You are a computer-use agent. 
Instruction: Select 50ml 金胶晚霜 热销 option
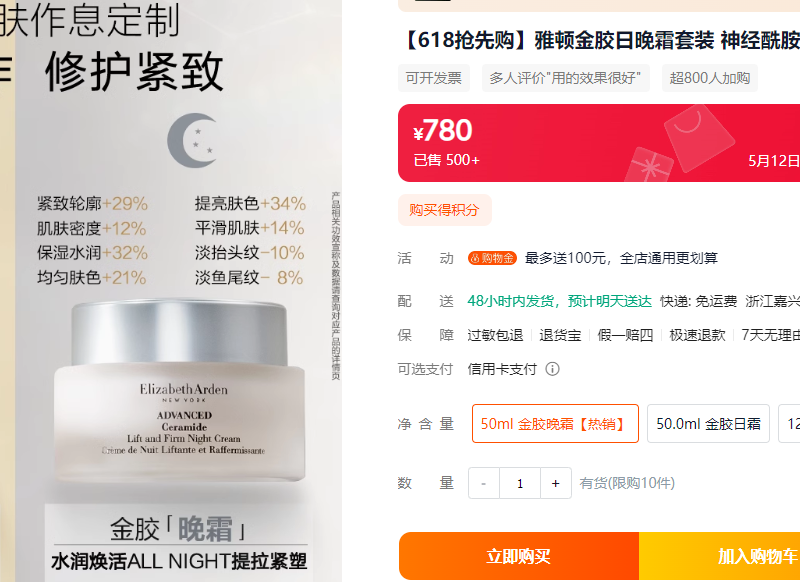[x=555, y=423]
